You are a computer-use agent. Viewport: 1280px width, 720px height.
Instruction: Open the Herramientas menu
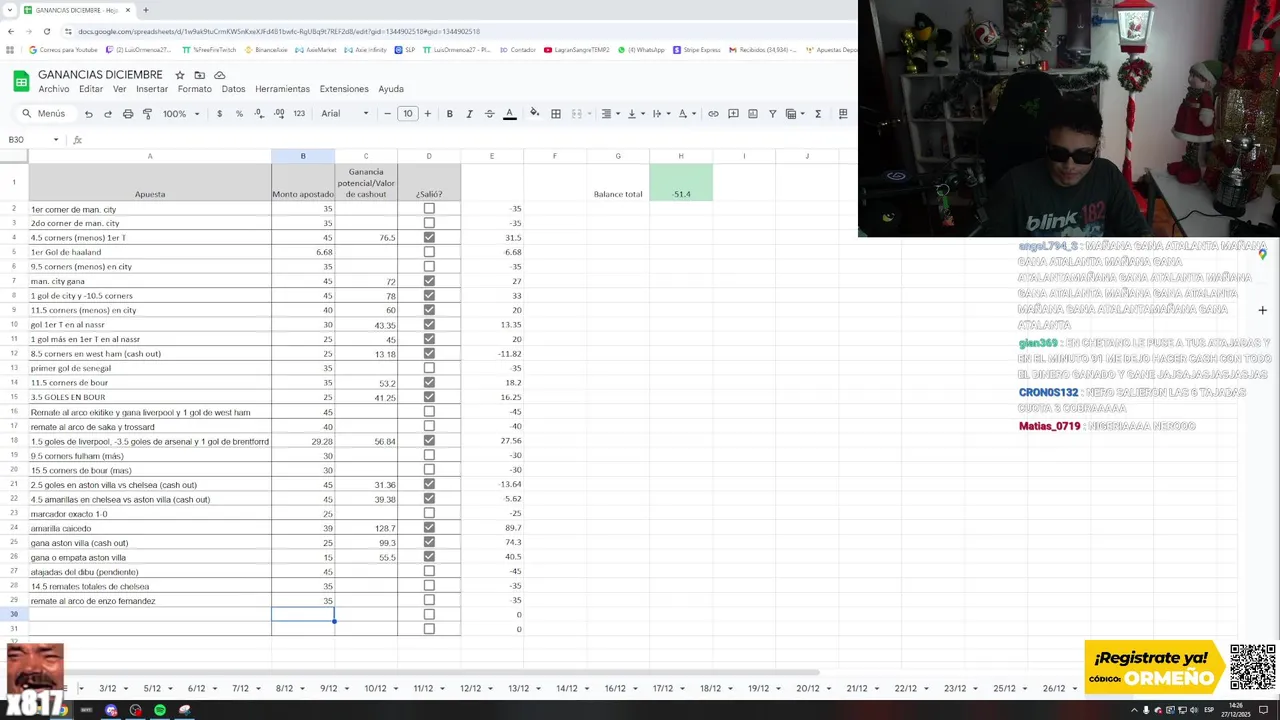(x=282, y=89)
